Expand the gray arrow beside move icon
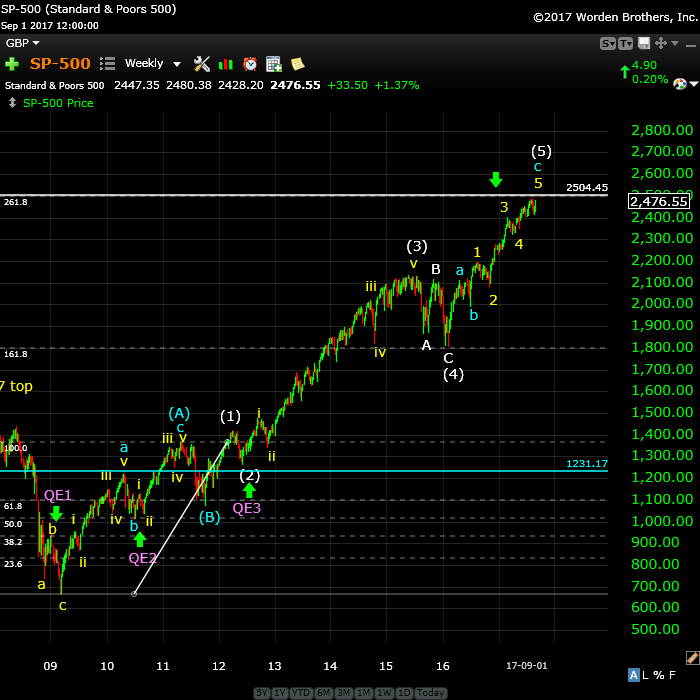Viewport: 700px width, 700px height. [x=675, y=43]
